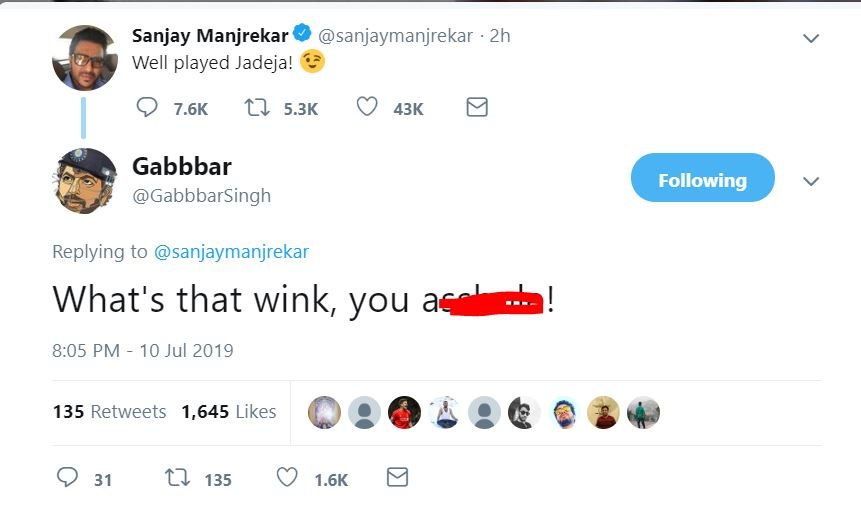This screenshot has width=861, height=529.
Task: Like Gabbar's tweet showing 1.6K
Action: point(287,478)
